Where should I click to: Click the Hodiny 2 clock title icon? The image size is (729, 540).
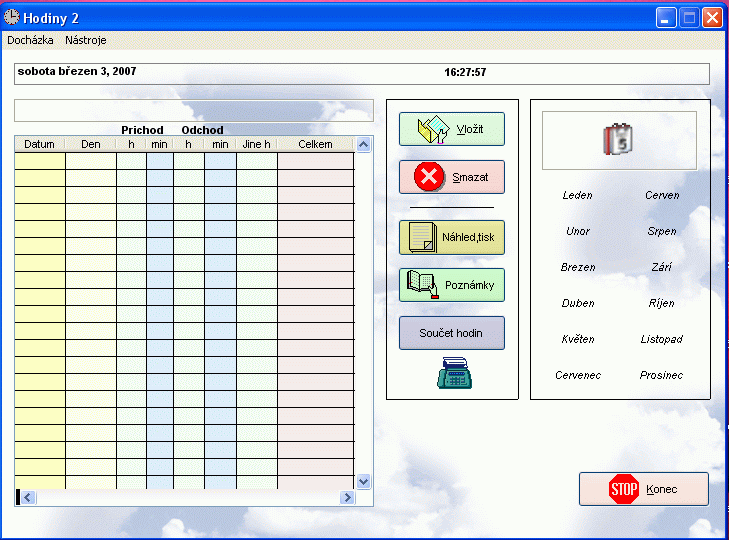[x=12, y=17]
